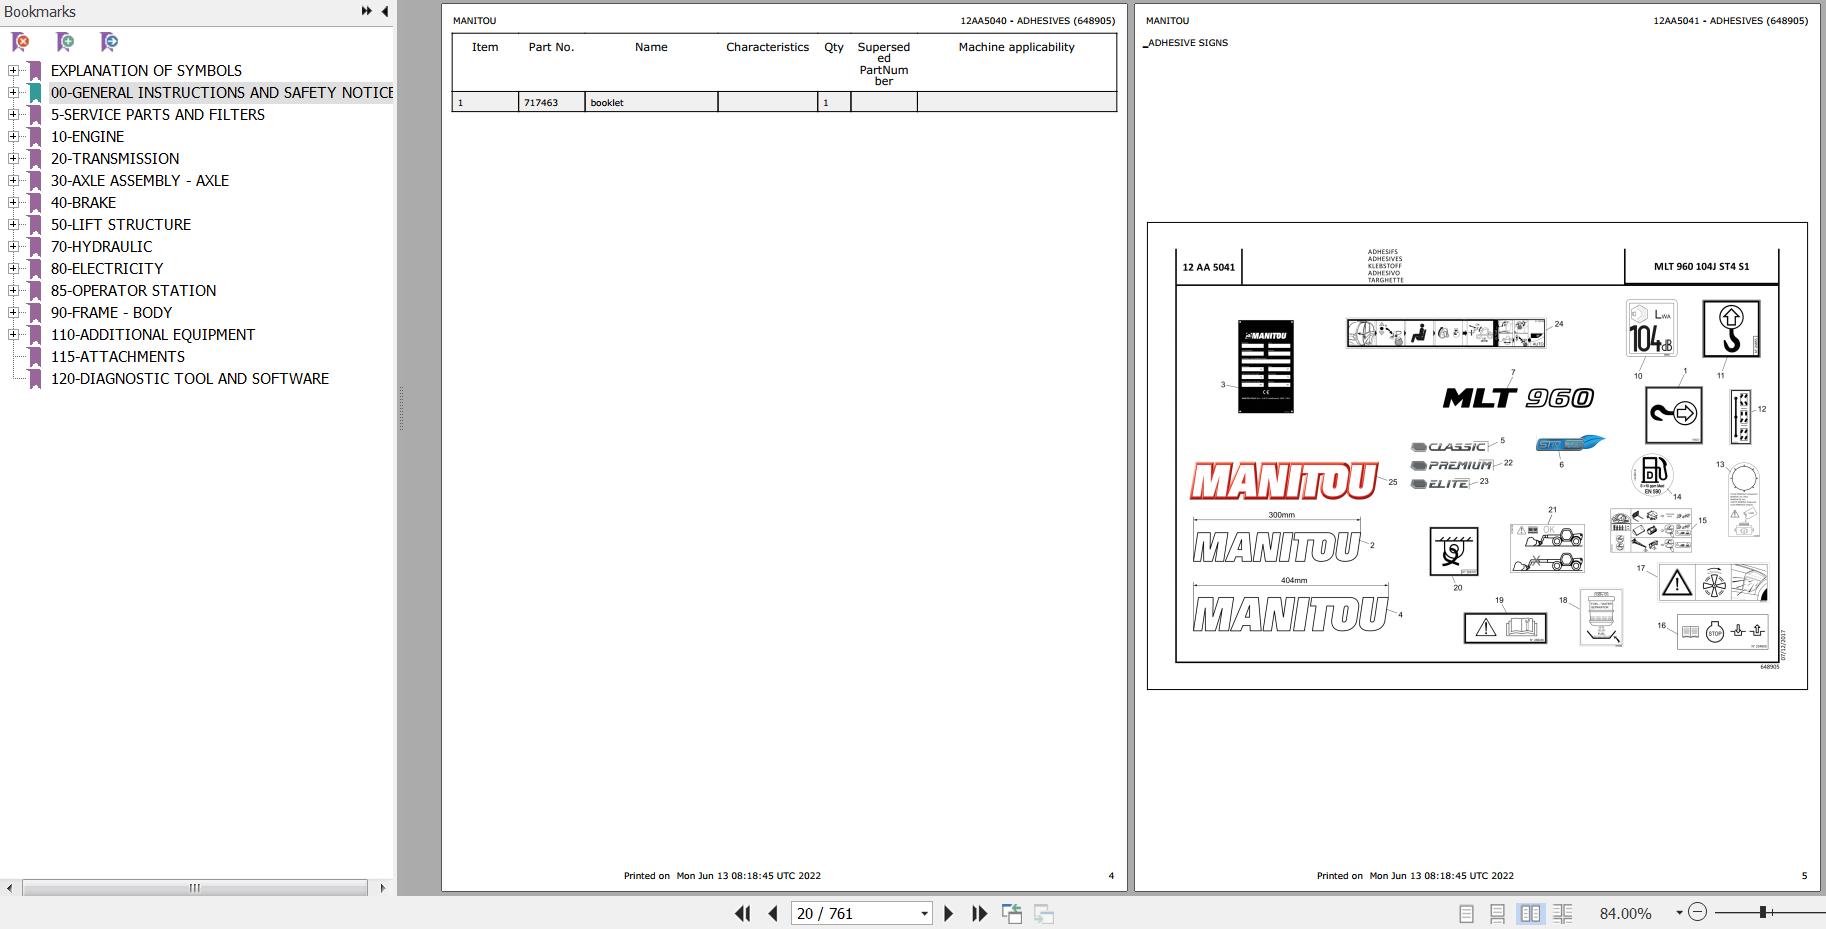The height and width of the screenshot is (929, 1826).
Task: Adjust the zoom slider handle
Action: 1763,912
